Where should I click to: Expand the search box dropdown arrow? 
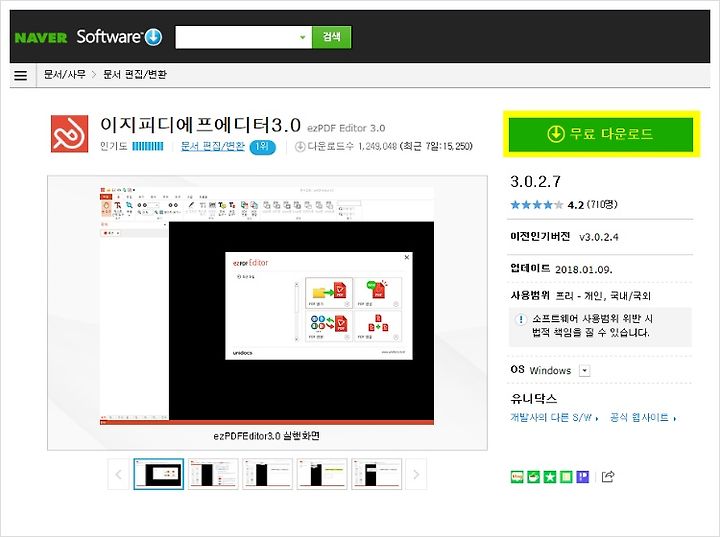tap(303, 37)
